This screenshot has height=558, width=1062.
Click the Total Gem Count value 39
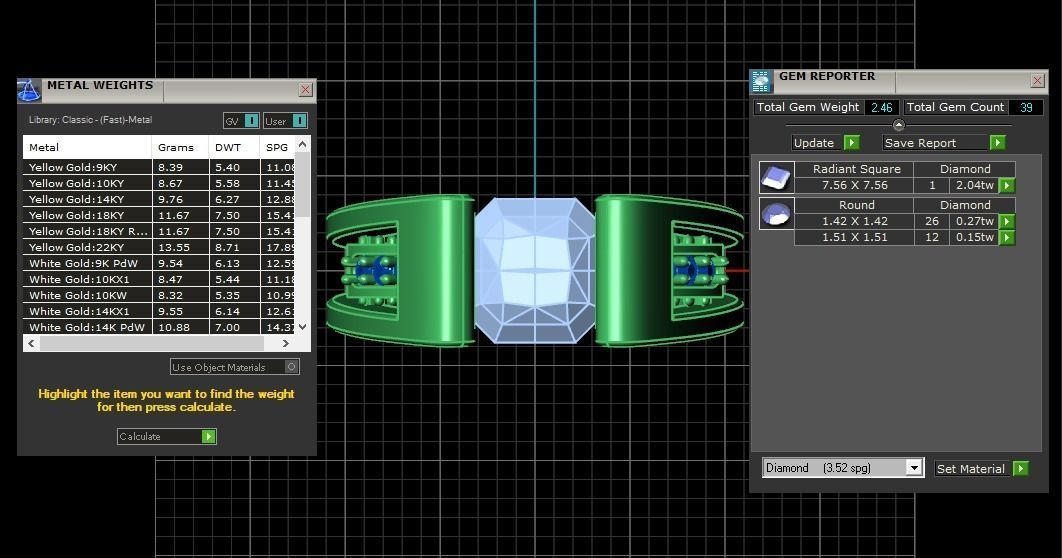click(1026, 107)
